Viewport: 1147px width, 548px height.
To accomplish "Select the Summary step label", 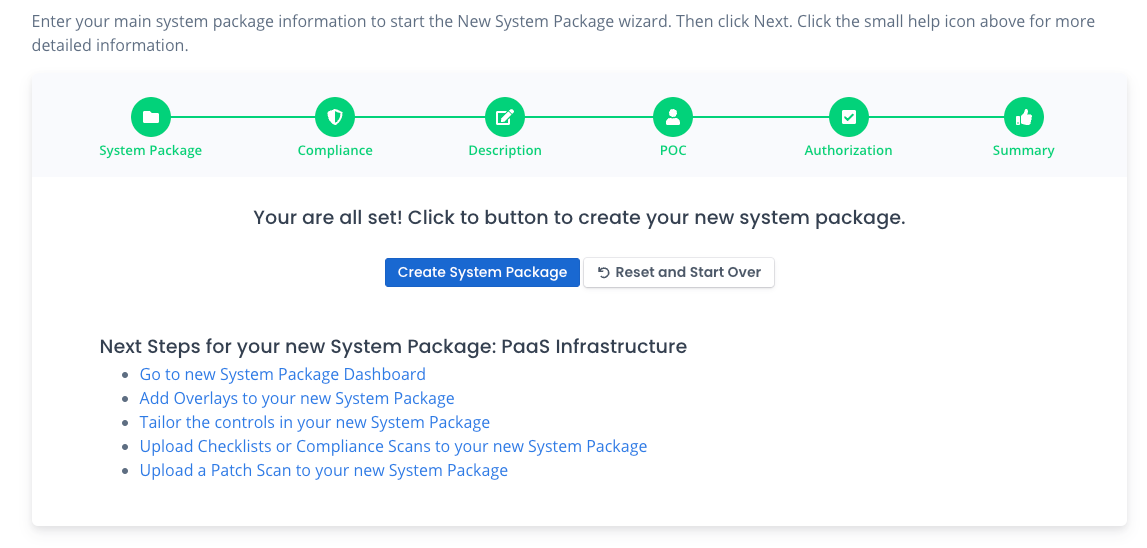I will [1023, 150].
